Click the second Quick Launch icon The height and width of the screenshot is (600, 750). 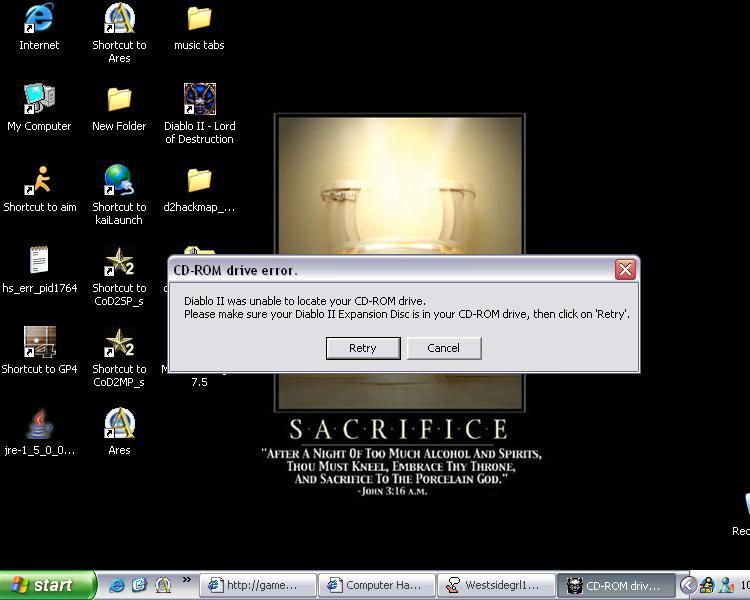139,585
